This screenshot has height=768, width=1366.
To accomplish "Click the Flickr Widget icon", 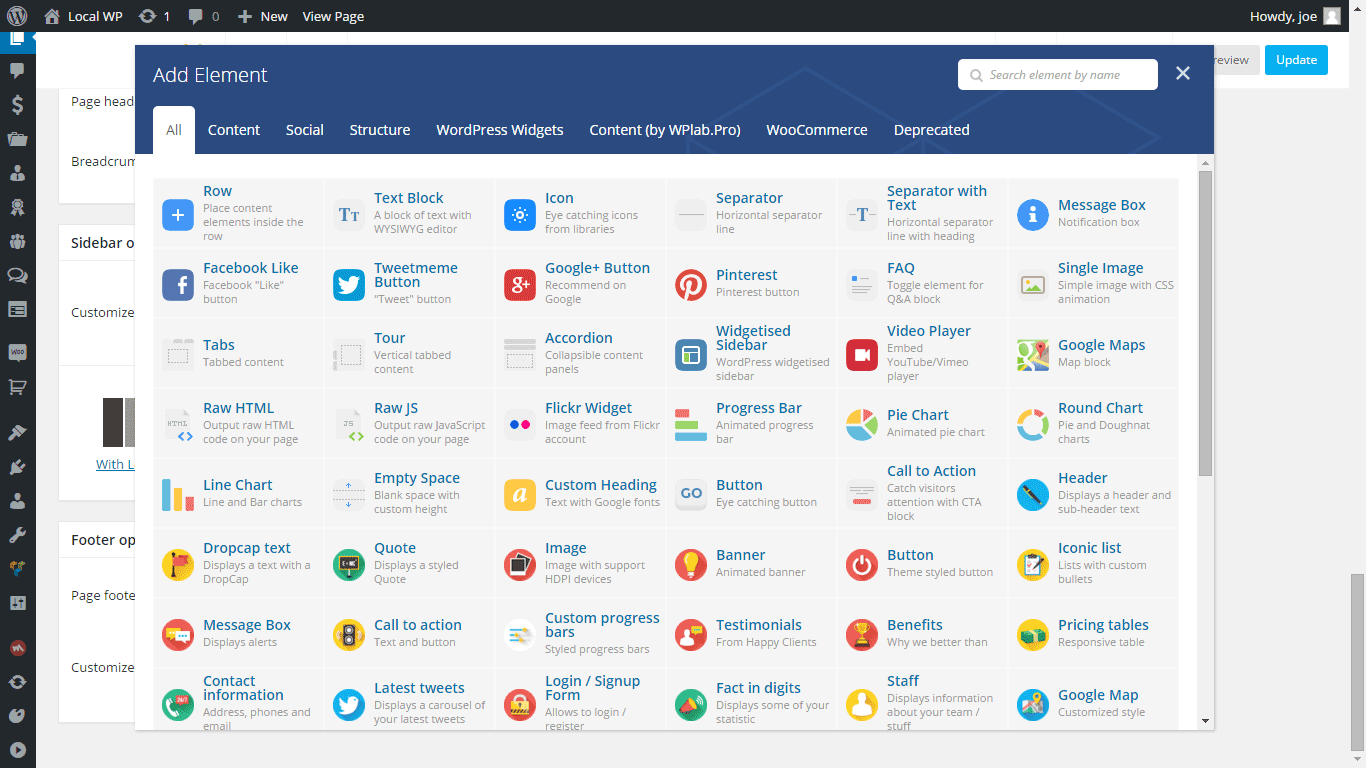I will pos(520,425).
